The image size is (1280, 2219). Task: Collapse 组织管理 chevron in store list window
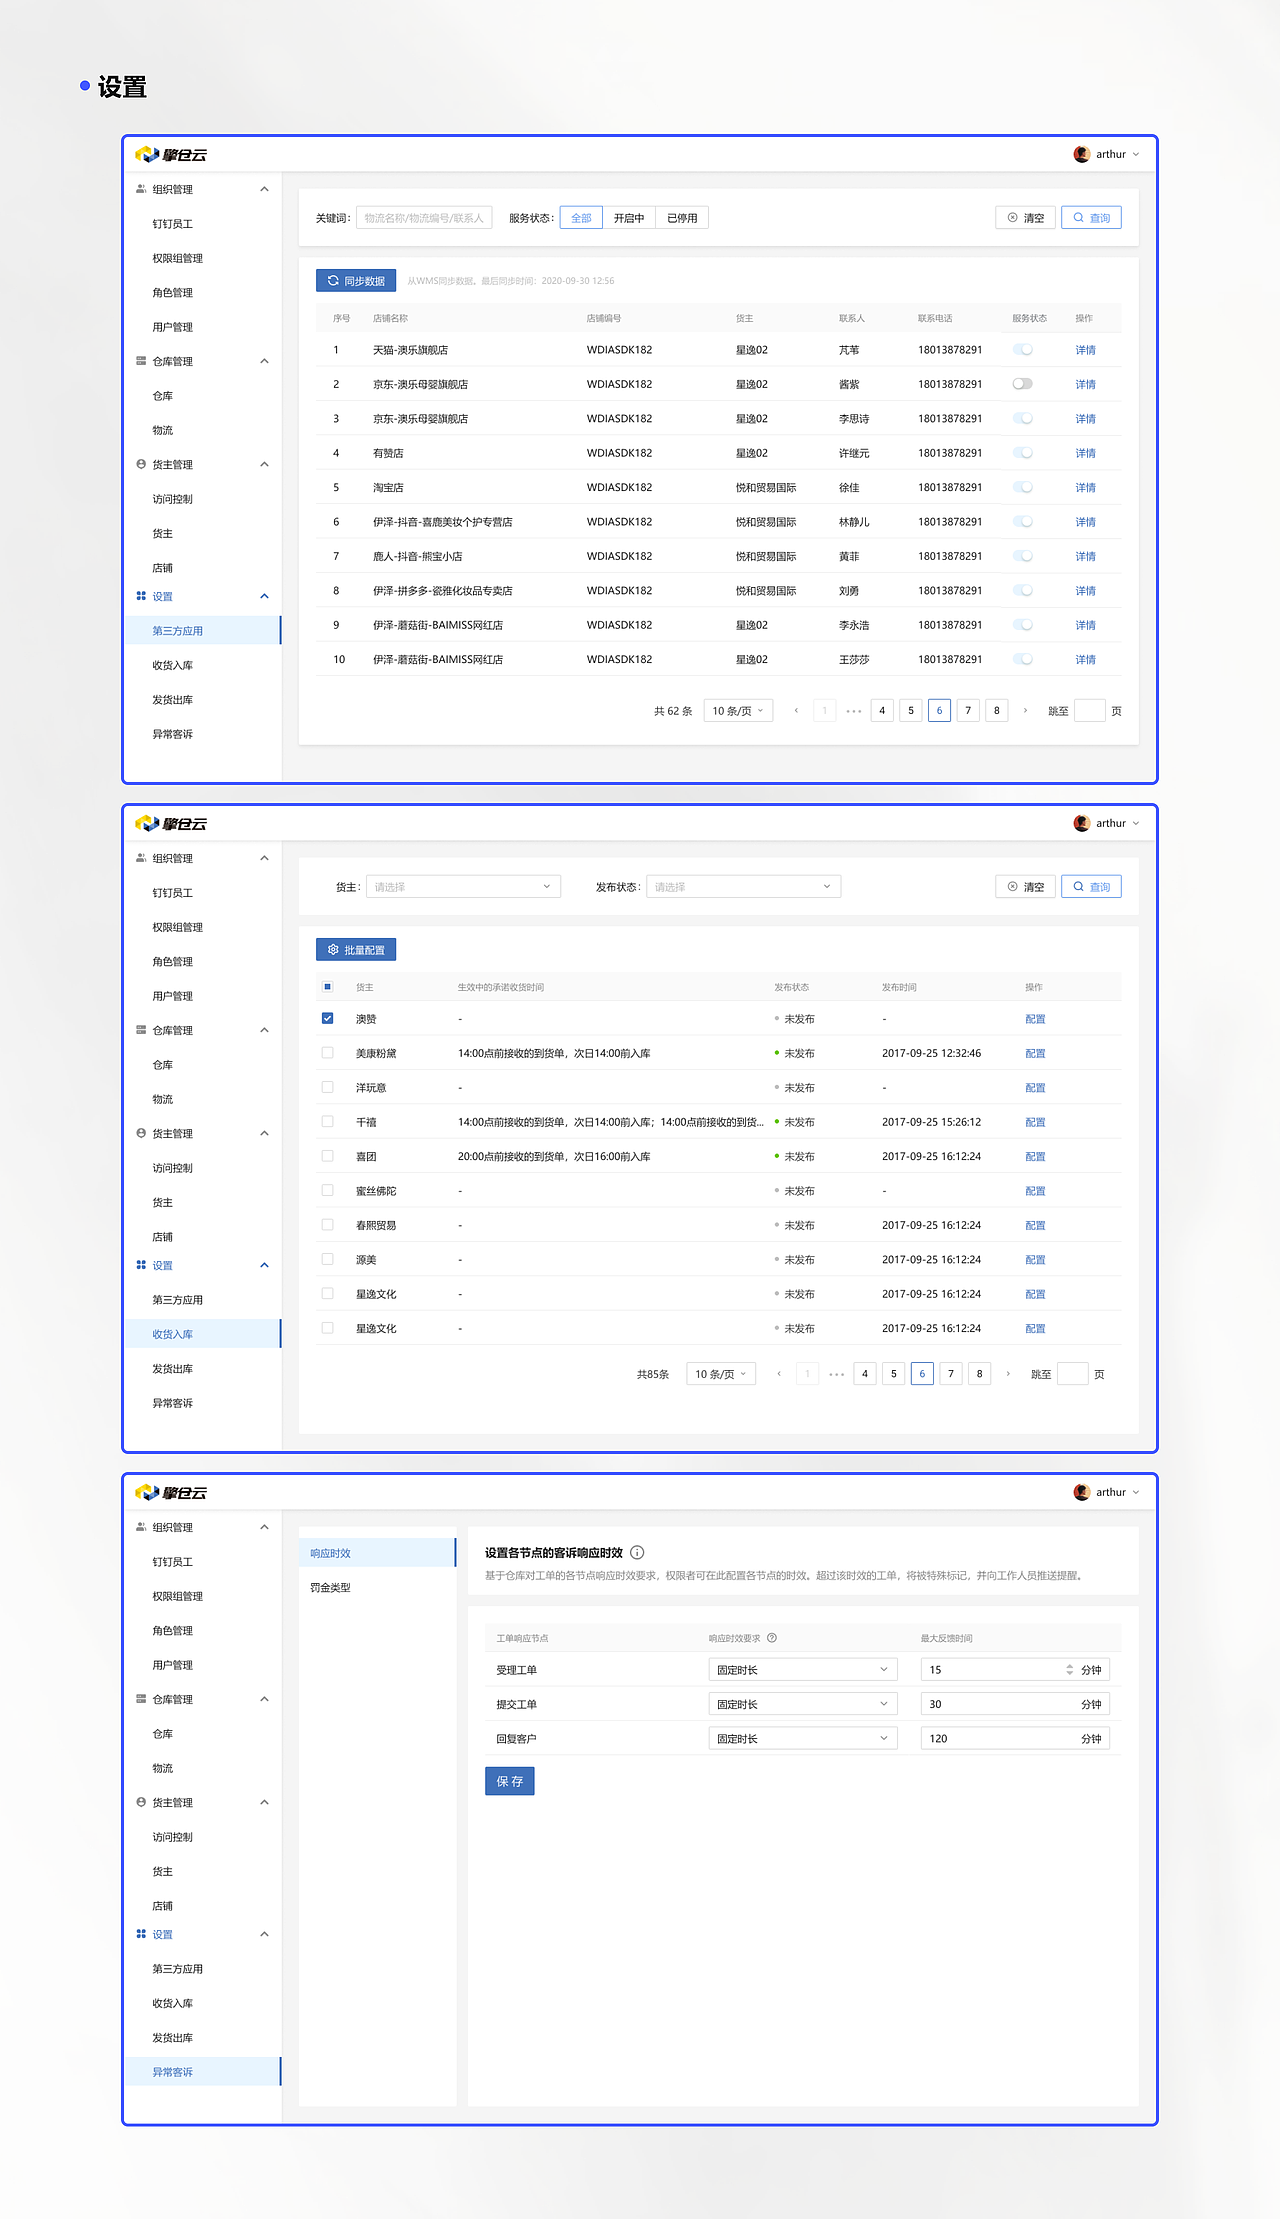click(264, 189)
